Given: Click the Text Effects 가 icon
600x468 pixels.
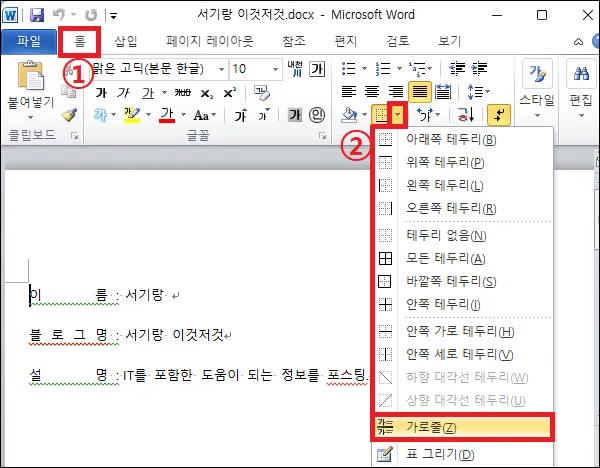Looking at the screenshot, I should point(100,115).
